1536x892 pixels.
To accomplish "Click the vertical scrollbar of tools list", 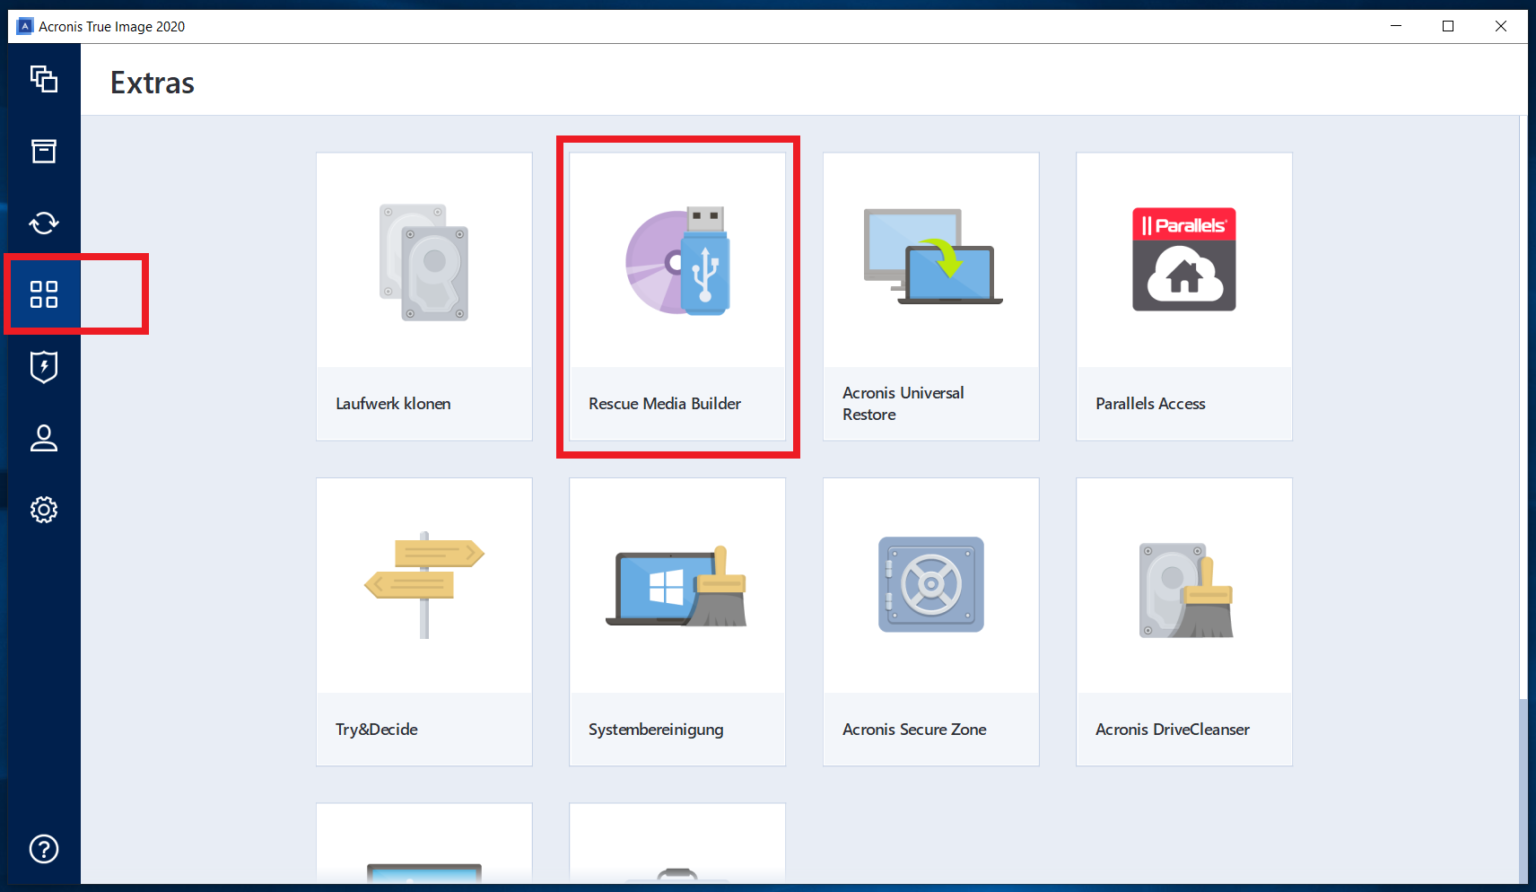I will coord(1523,499).
